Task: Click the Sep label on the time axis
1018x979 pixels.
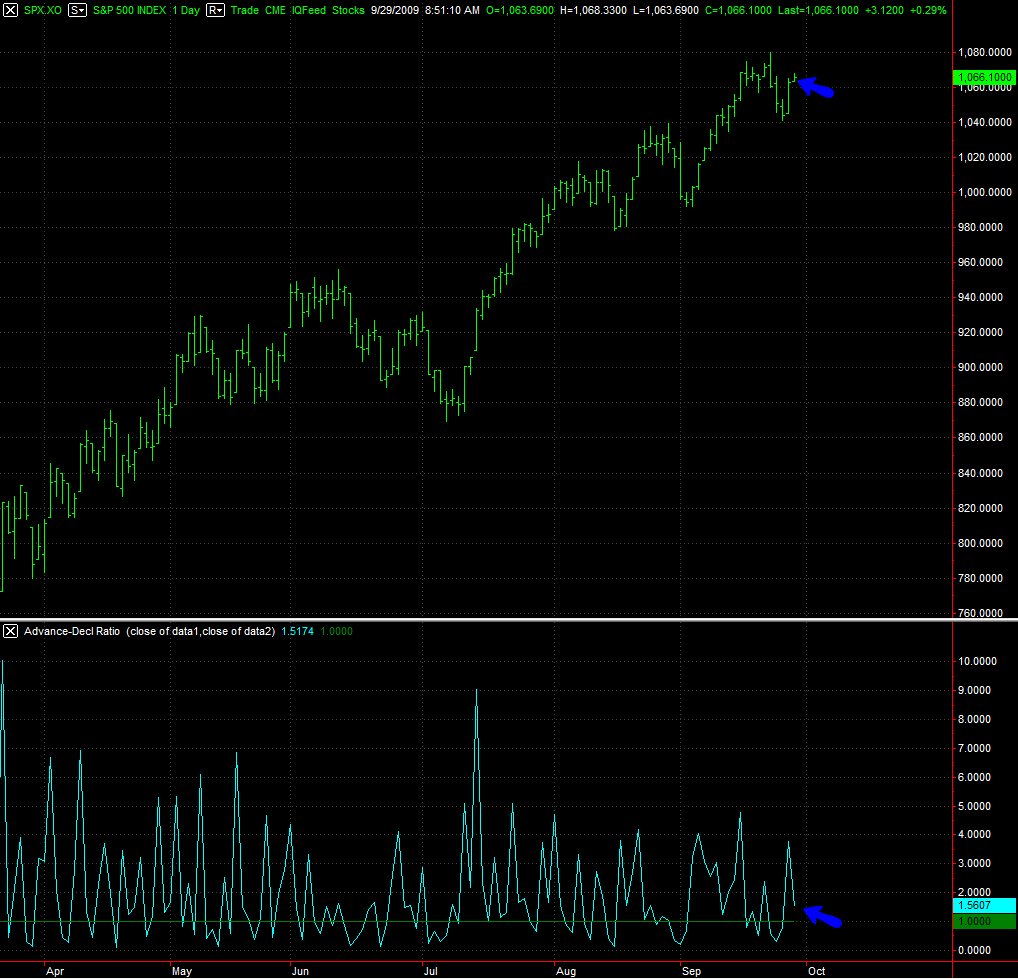Action: click(690, 970)
